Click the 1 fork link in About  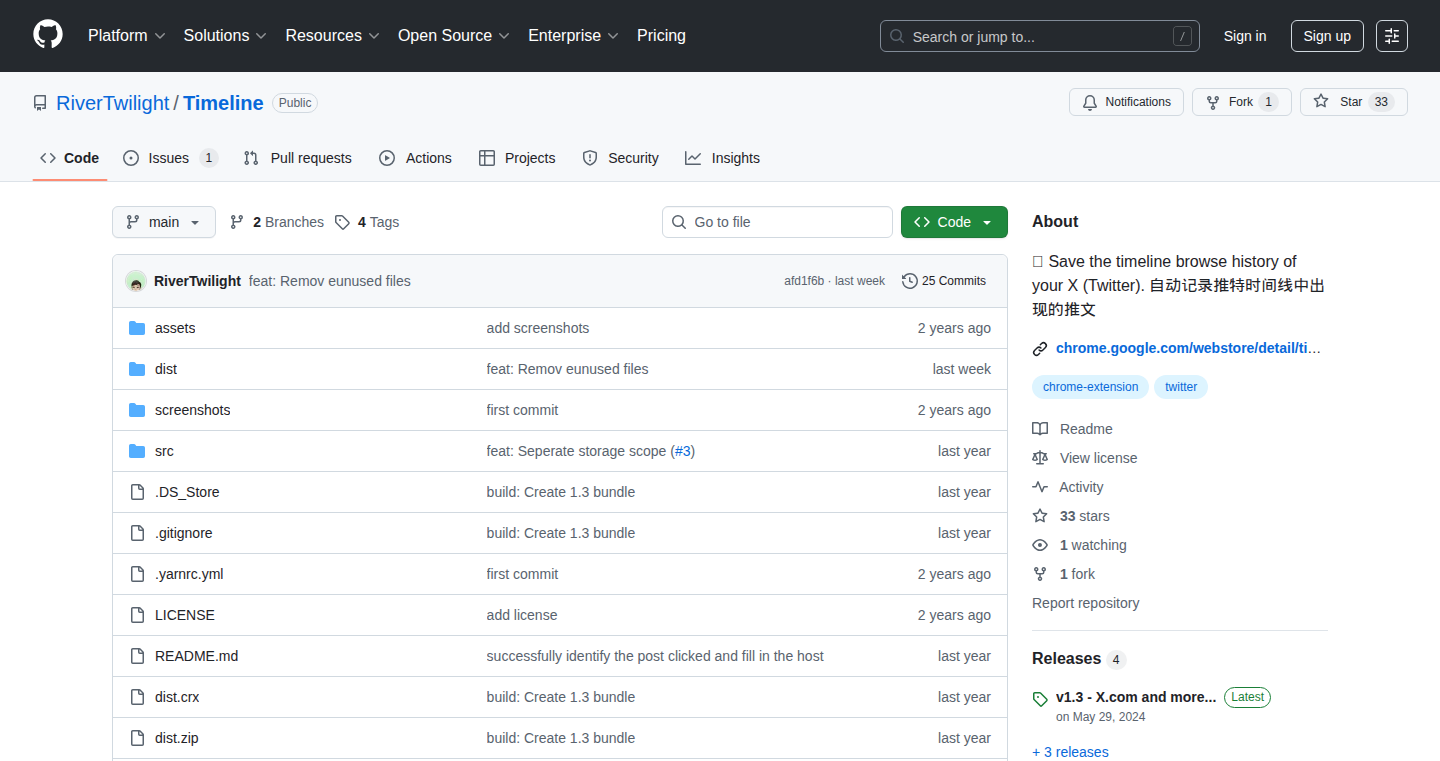tap(1077, 574)
